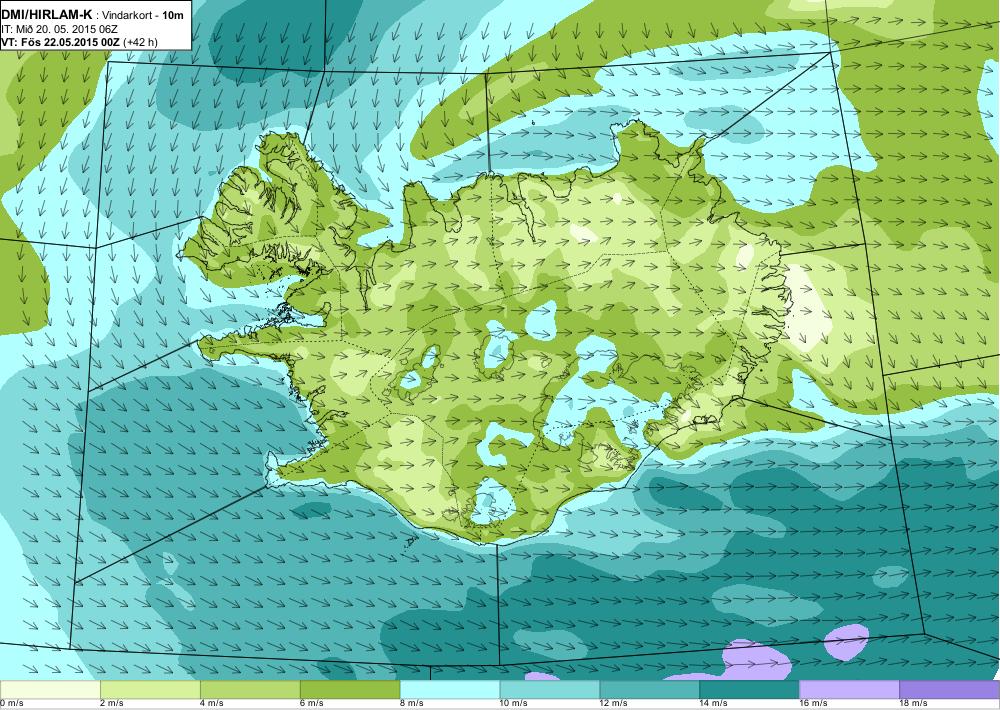
Task: Click the legend swatch between 4 and 6 m/s
Action: (250, 690)
